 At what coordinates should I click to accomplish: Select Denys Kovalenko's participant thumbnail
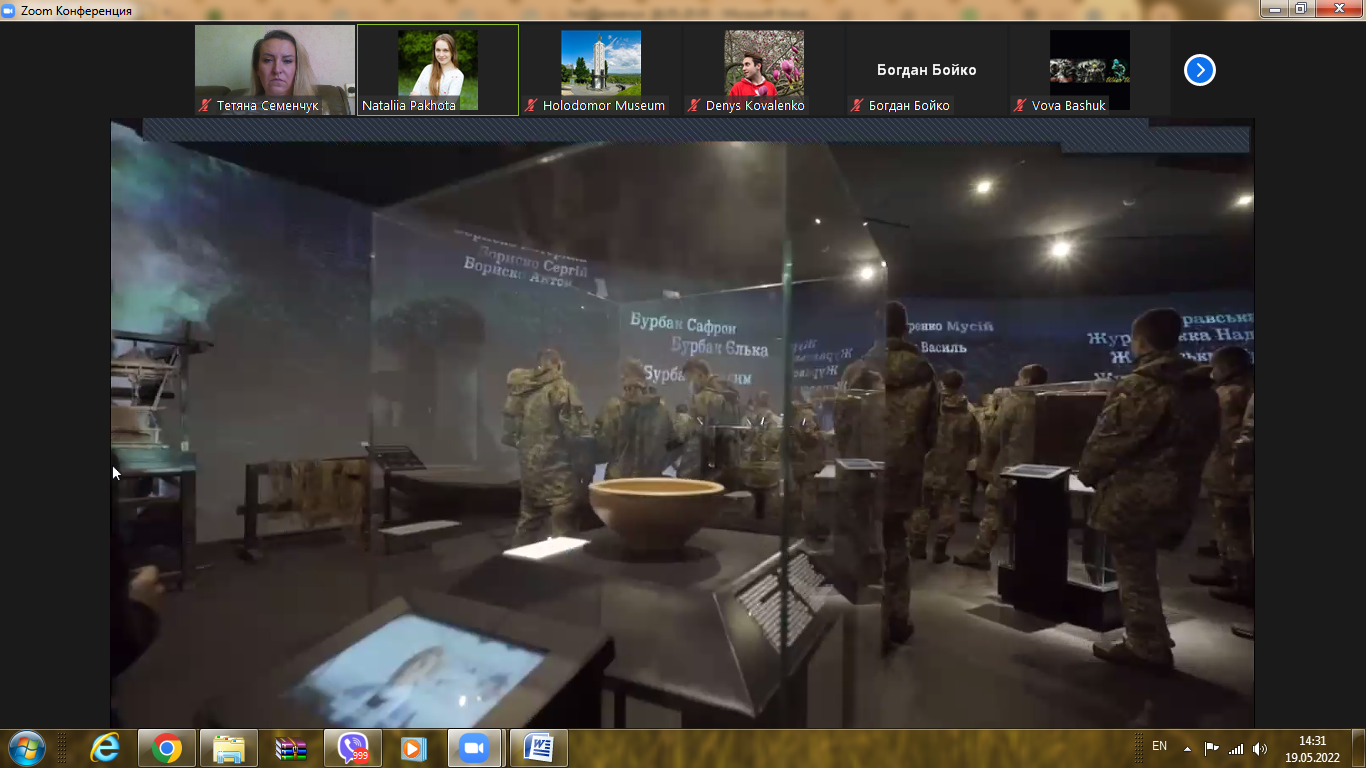point(764,70)
